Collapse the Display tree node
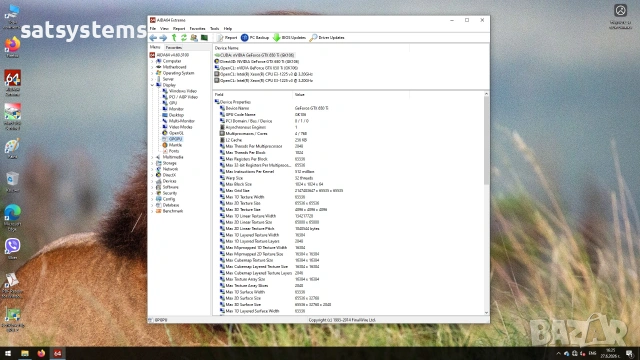 [153, 85]
